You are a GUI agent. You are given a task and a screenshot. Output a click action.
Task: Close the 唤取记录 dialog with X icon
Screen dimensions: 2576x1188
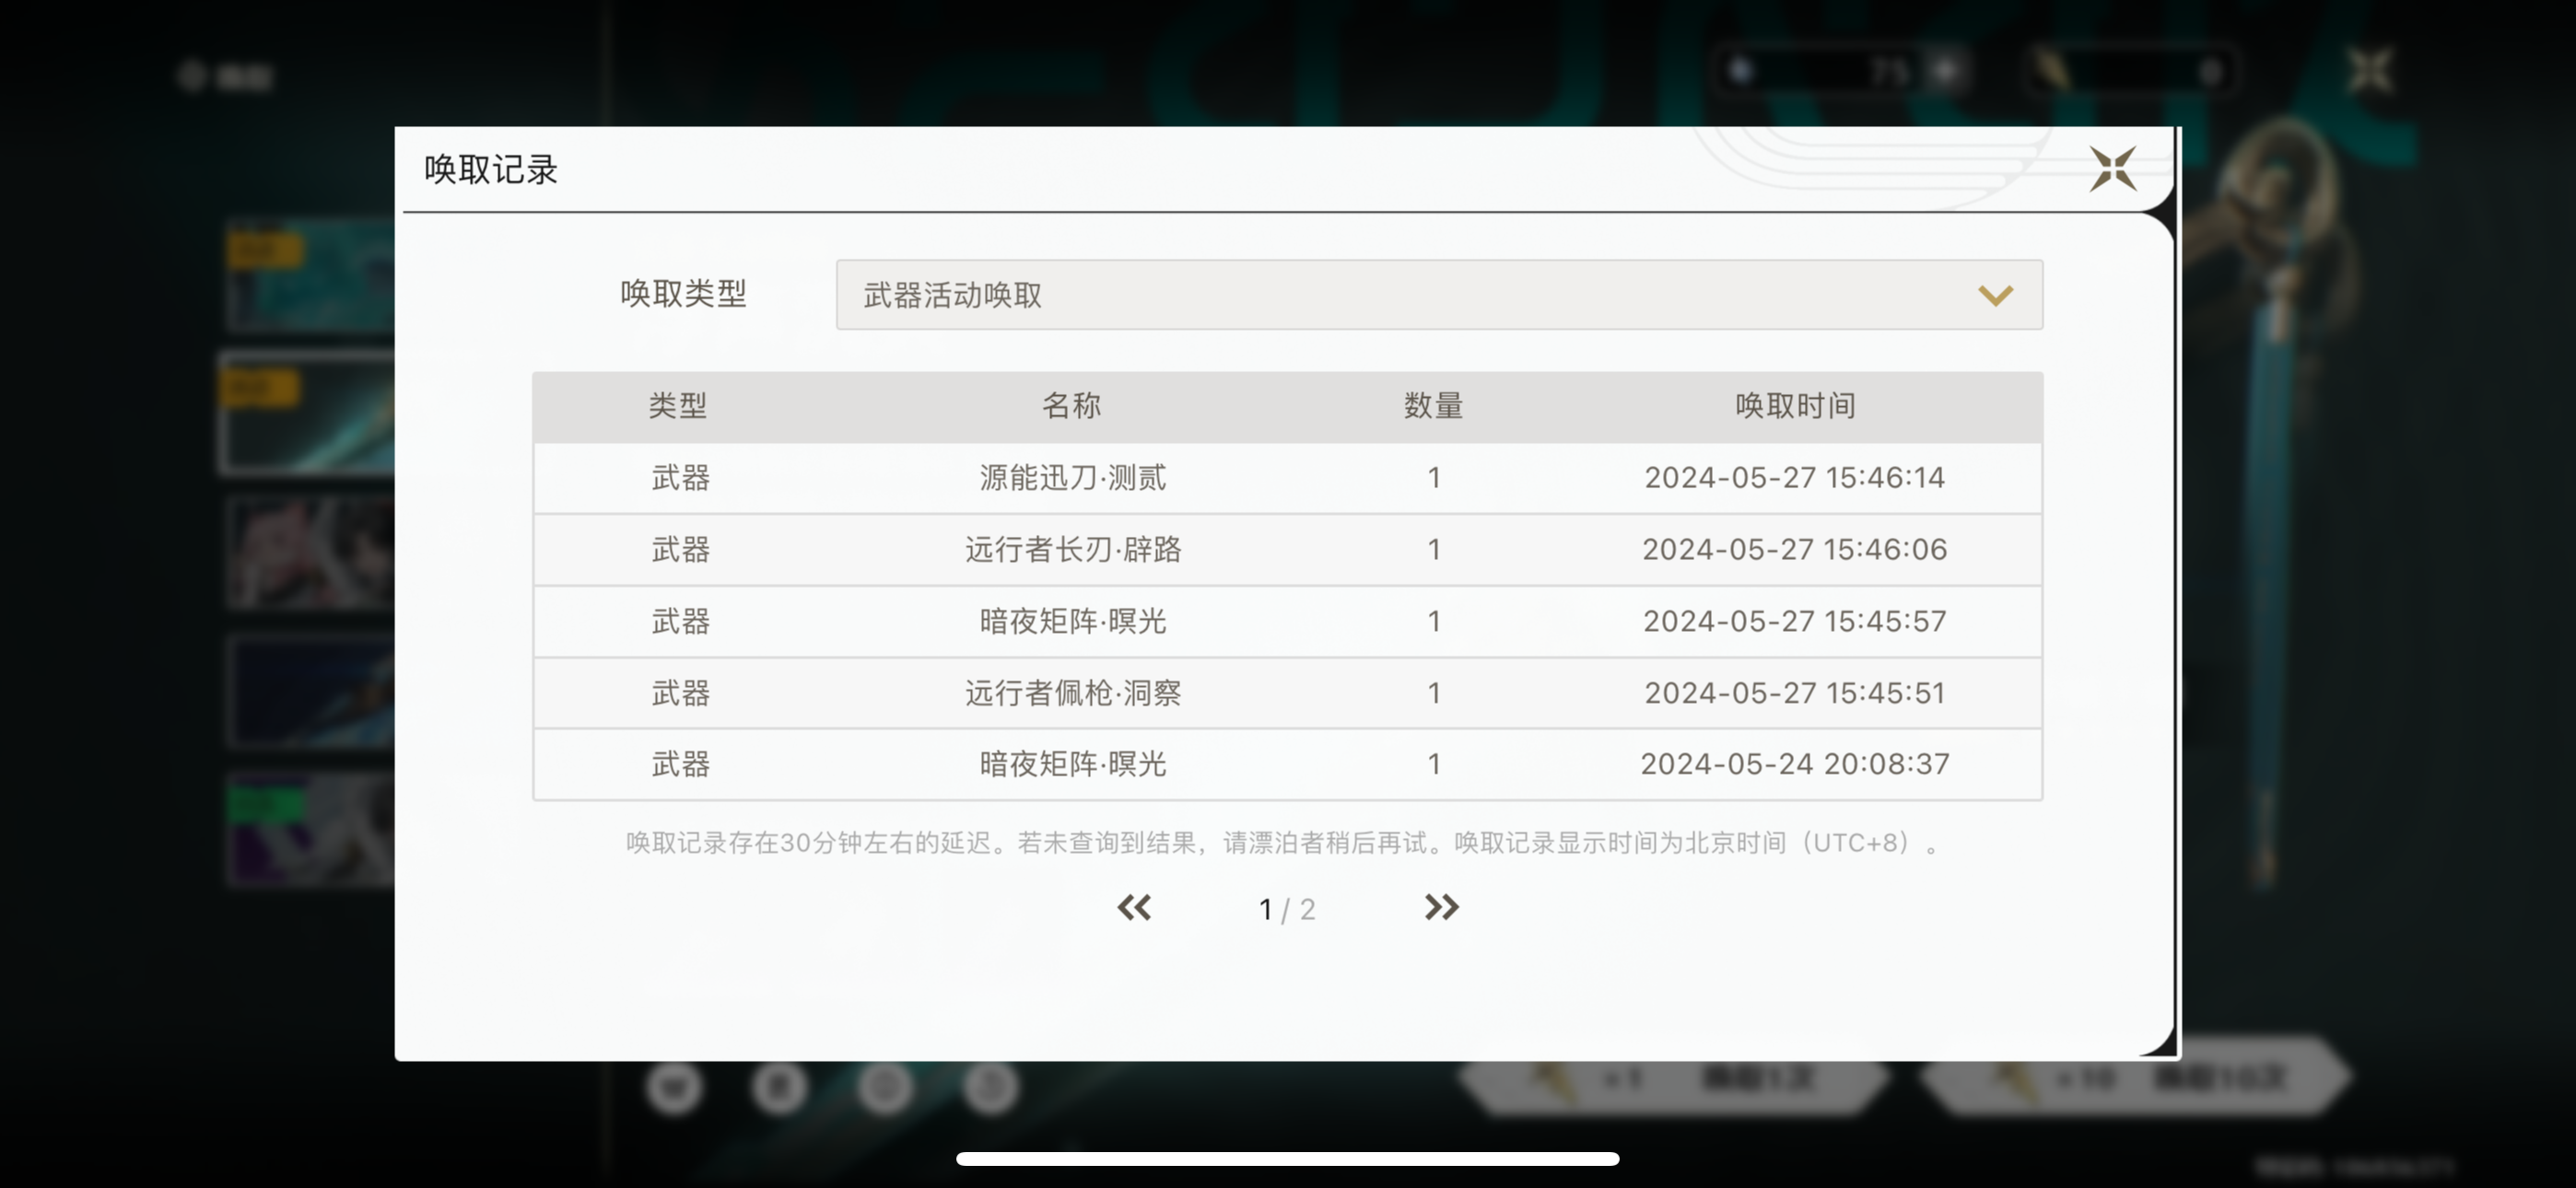click(x=2112, y=169)
